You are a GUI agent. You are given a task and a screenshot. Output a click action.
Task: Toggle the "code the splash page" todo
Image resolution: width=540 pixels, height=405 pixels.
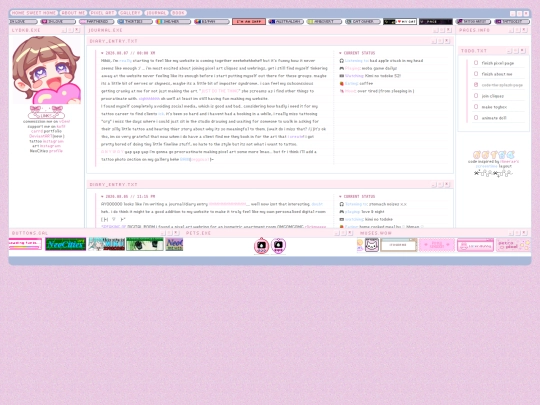click(476, 85)
